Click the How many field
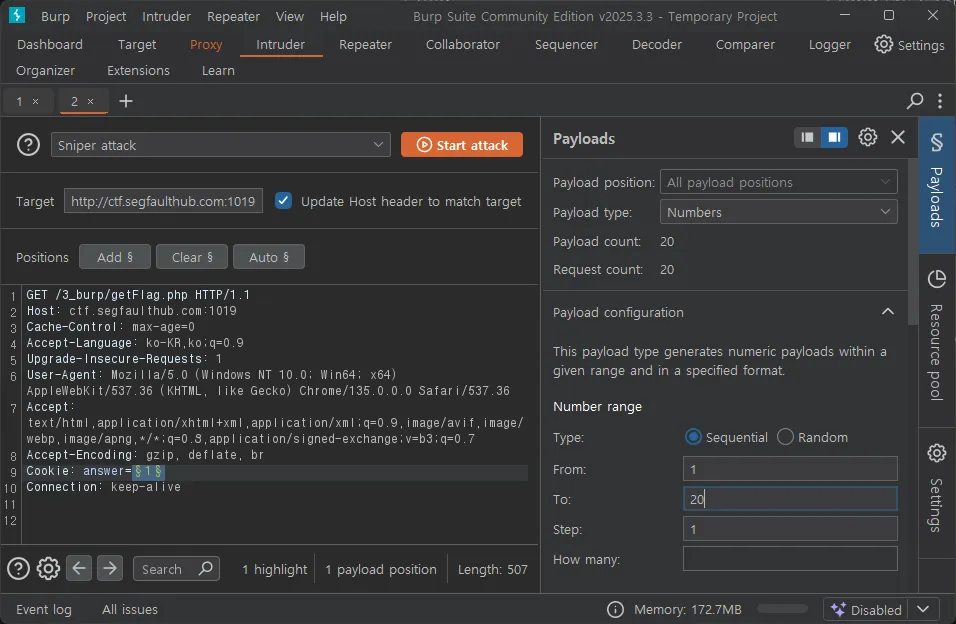 point(790,559)
